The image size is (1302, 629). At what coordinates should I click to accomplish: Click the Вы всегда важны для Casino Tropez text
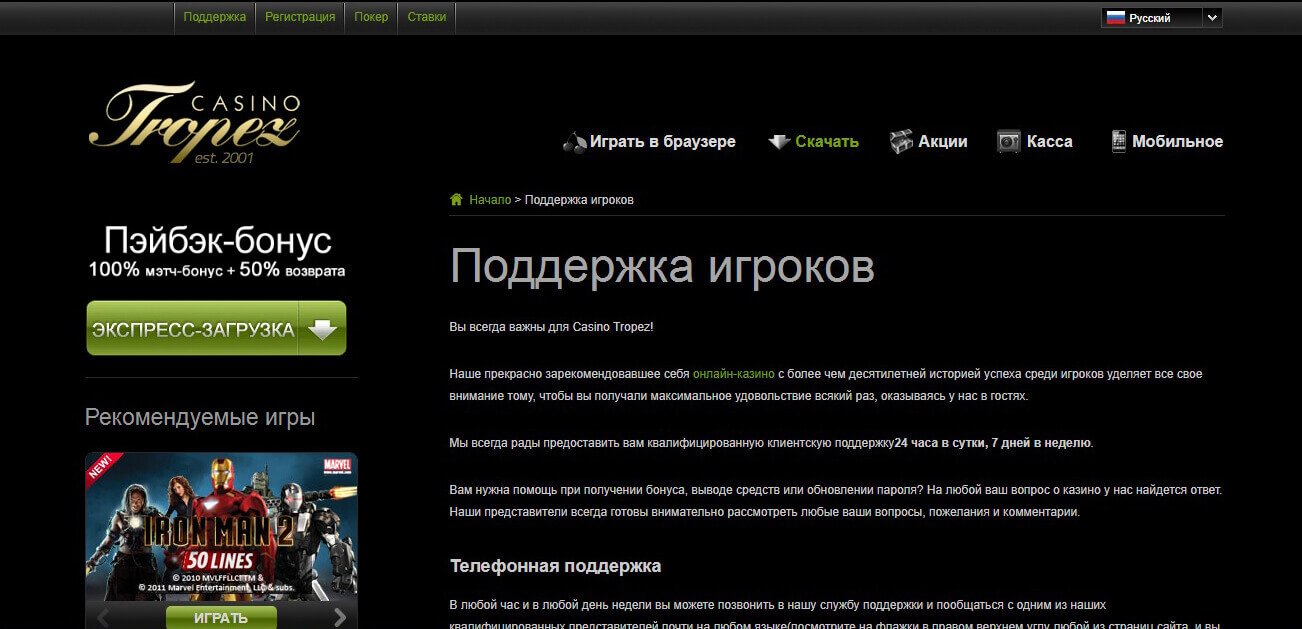(x=551, y=327)
